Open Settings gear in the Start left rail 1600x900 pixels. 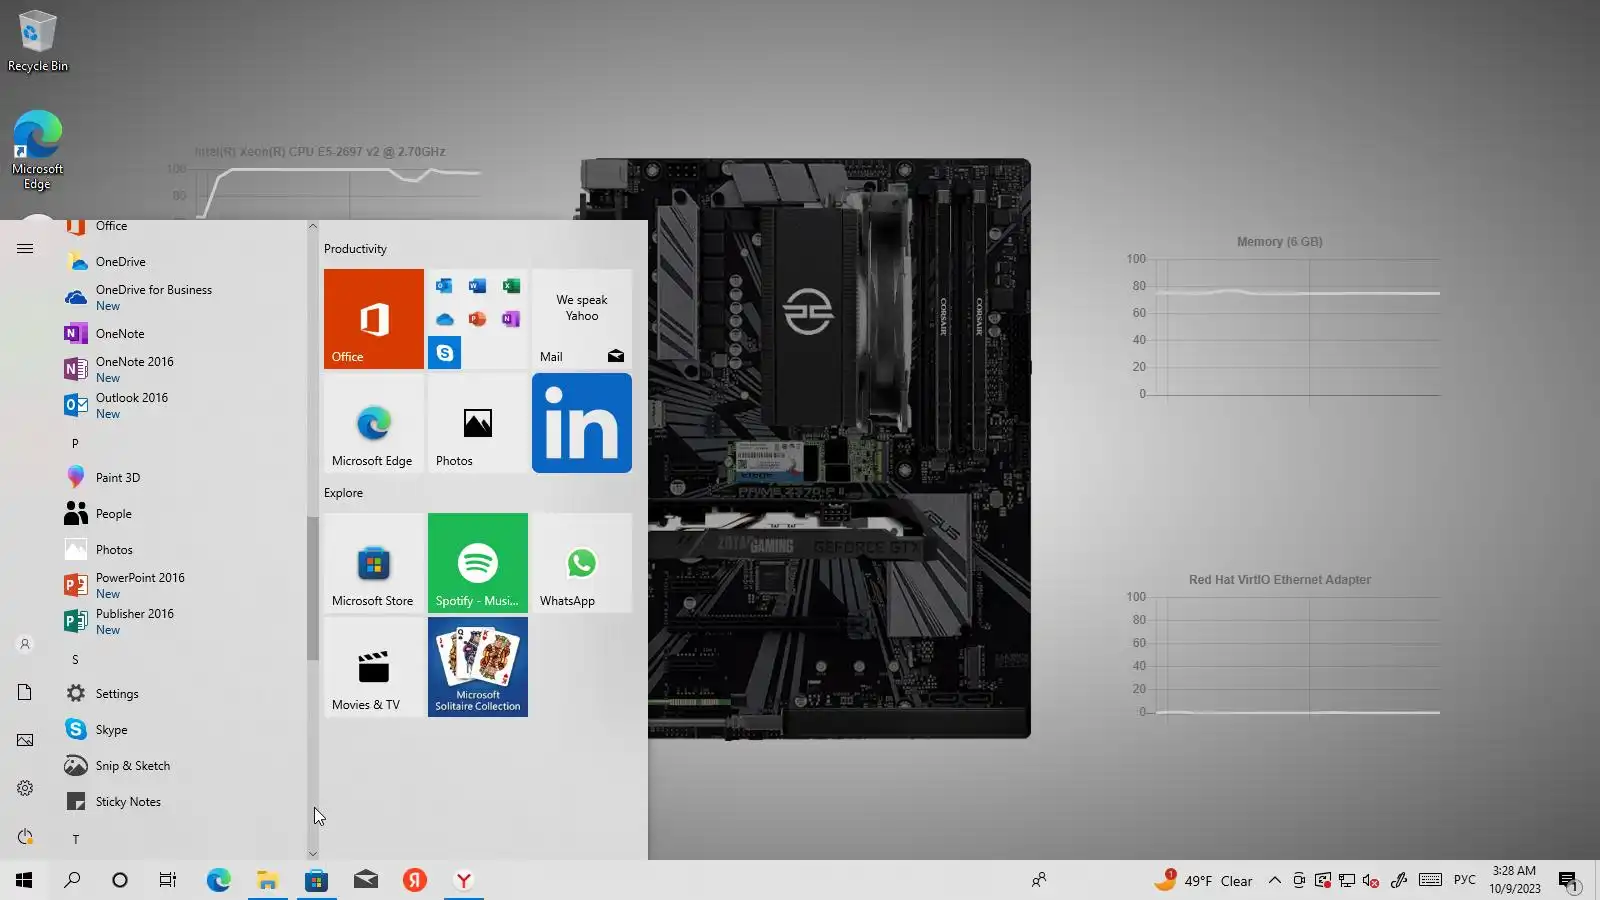25,788
